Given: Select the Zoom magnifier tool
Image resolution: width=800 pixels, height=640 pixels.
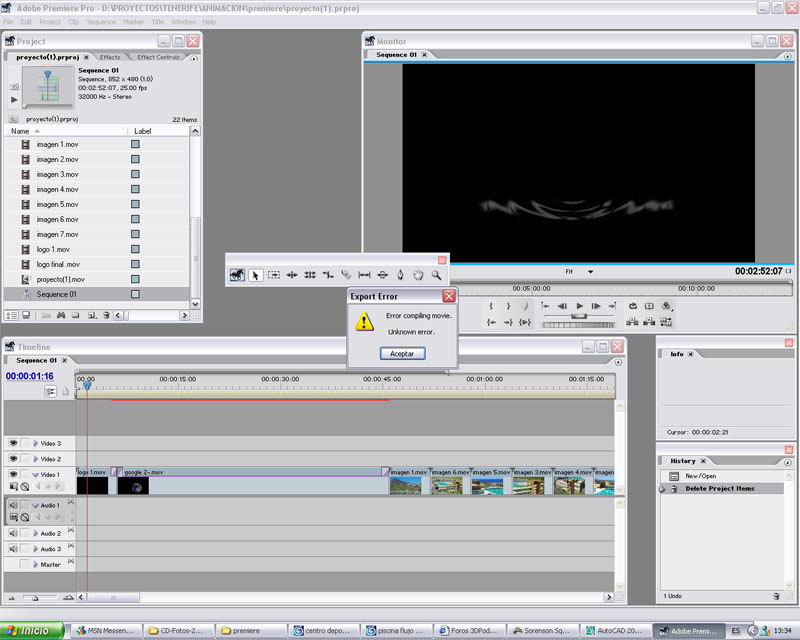Looking at the screenshot, I should point(436,275).
